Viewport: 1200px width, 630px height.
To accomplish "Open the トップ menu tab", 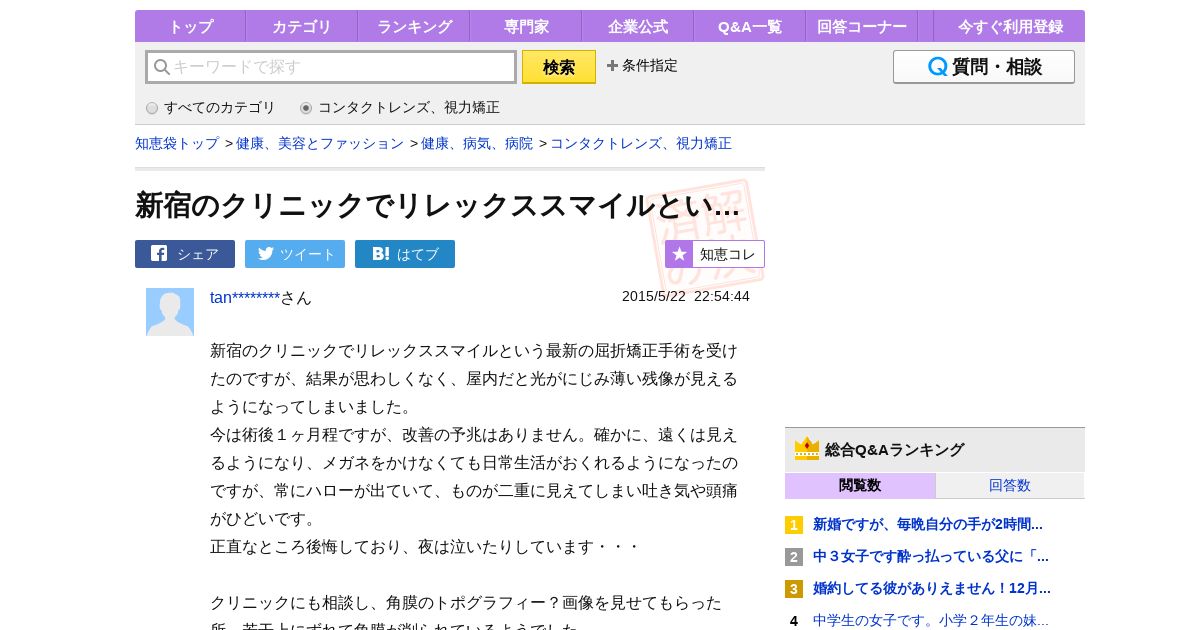I will [190, 26].
